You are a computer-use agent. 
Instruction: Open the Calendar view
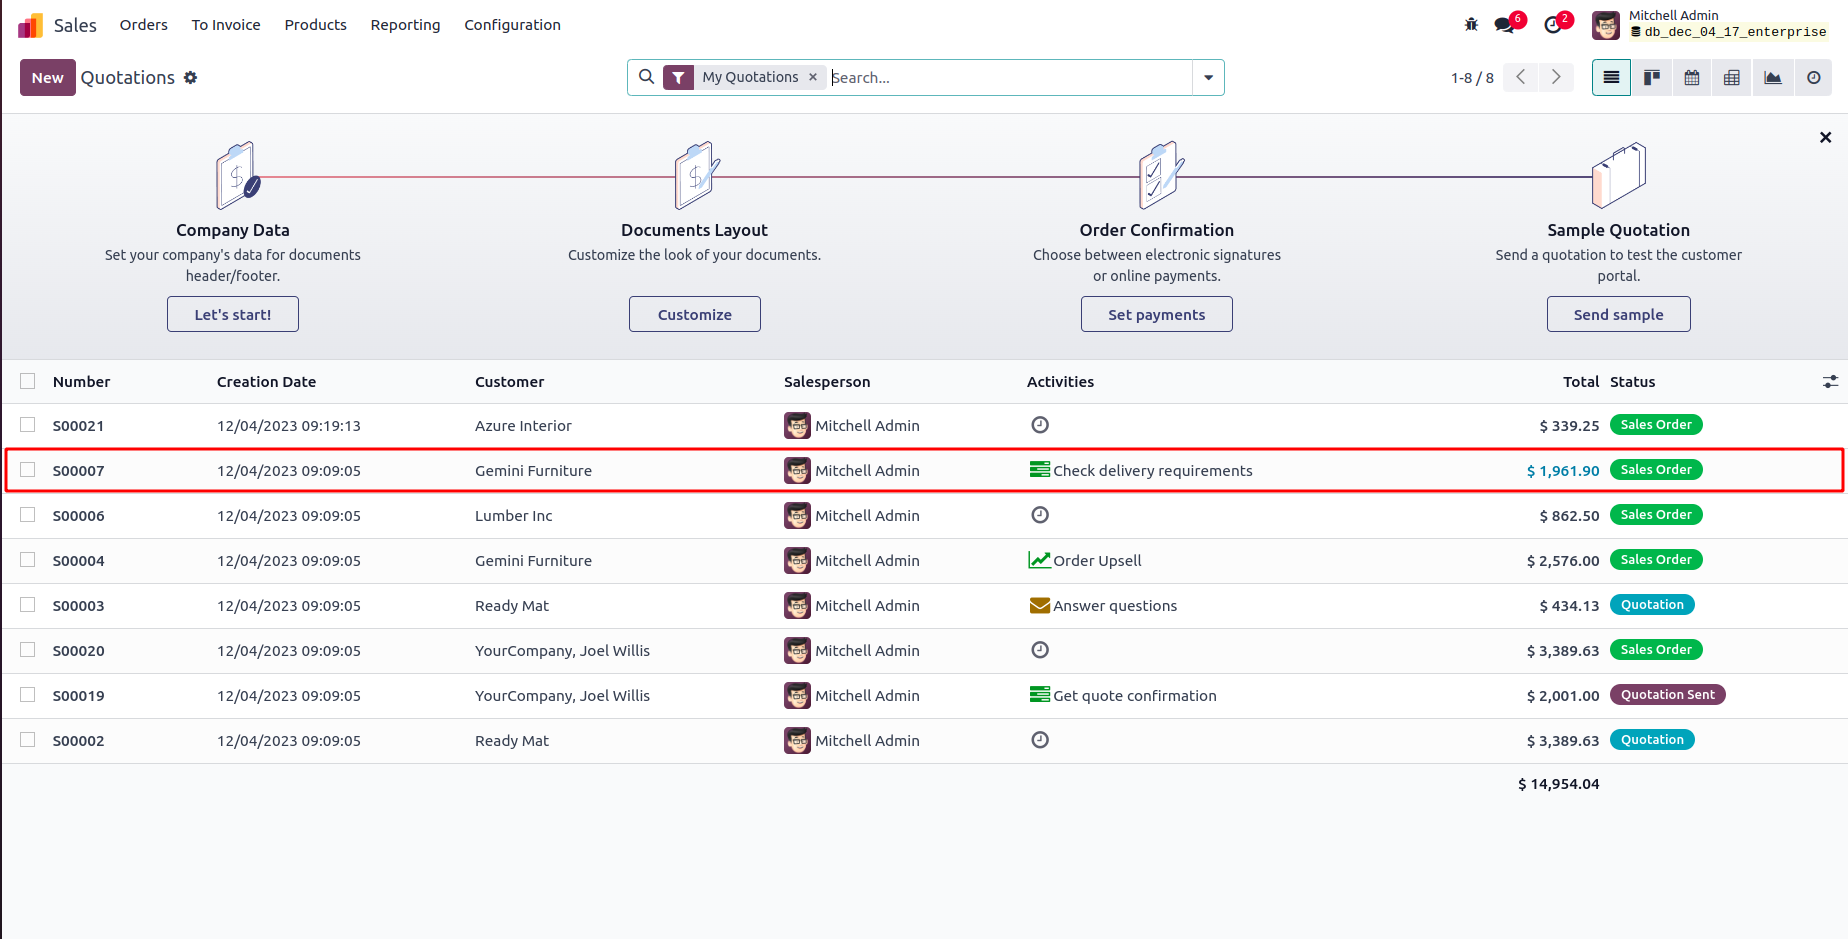pyautogui.click(x=1692, y=78)
